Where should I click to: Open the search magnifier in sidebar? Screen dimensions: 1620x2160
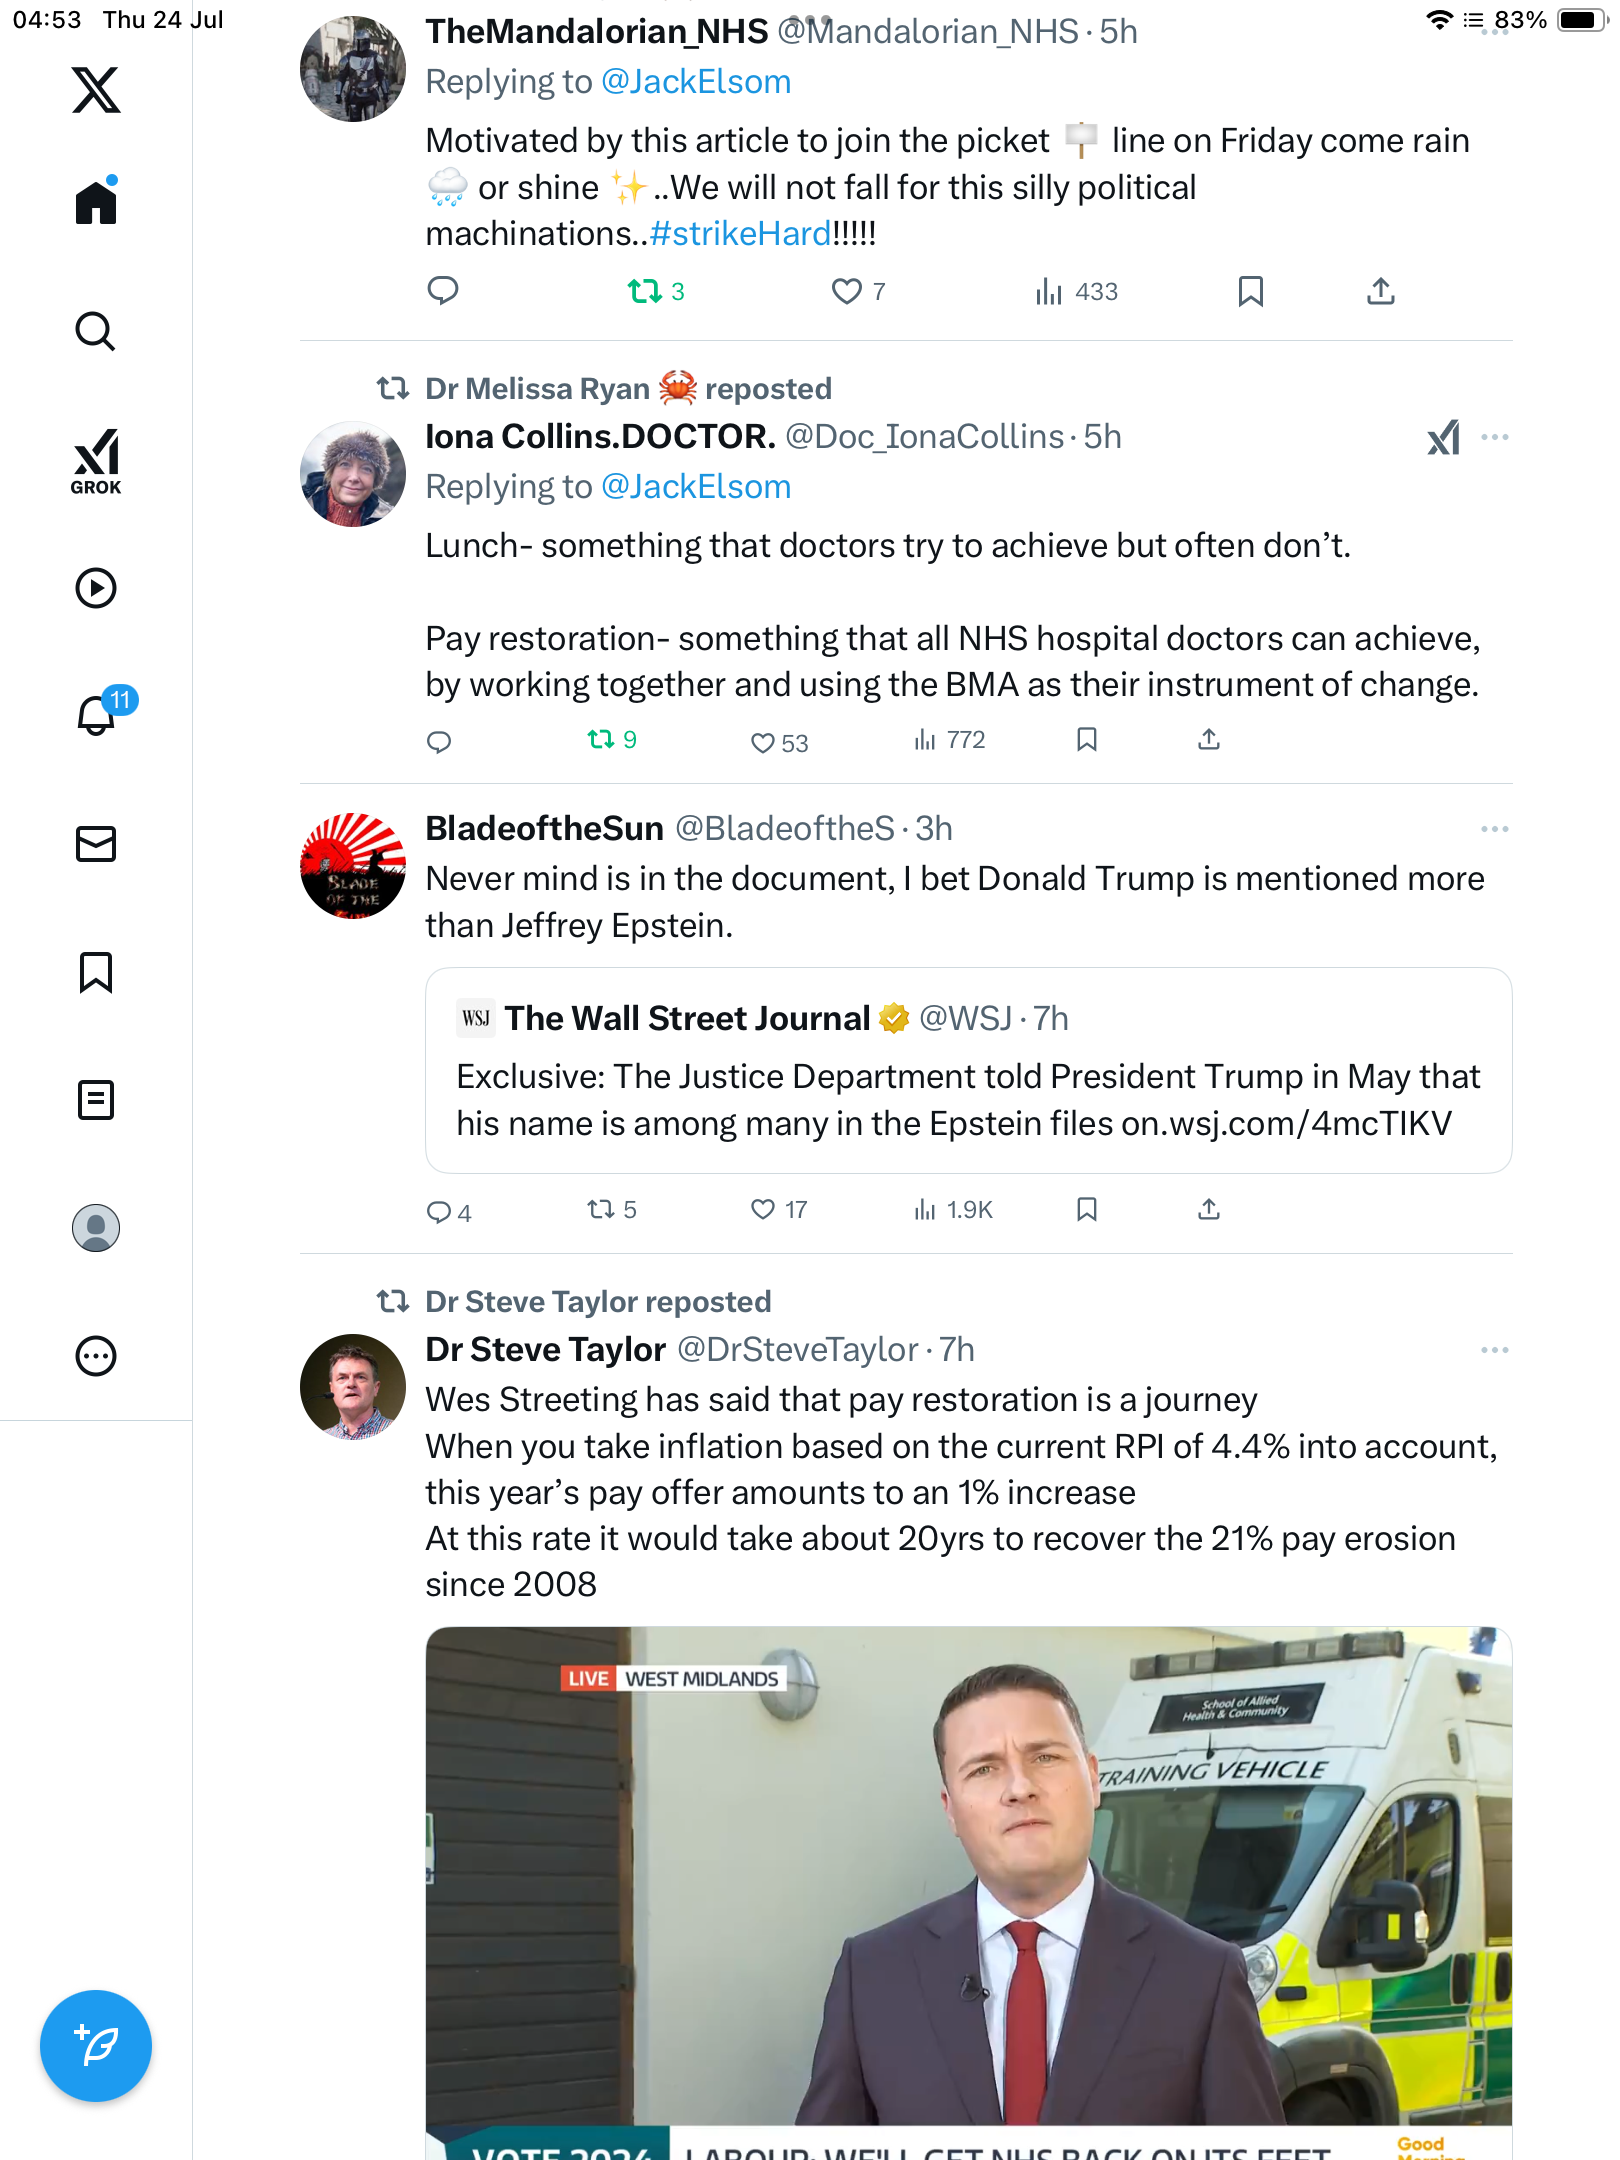(x=96, y=332)
